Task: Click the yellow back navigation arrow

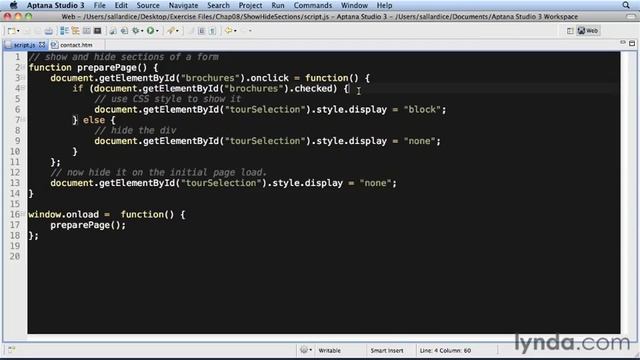Action: (229, 31)
